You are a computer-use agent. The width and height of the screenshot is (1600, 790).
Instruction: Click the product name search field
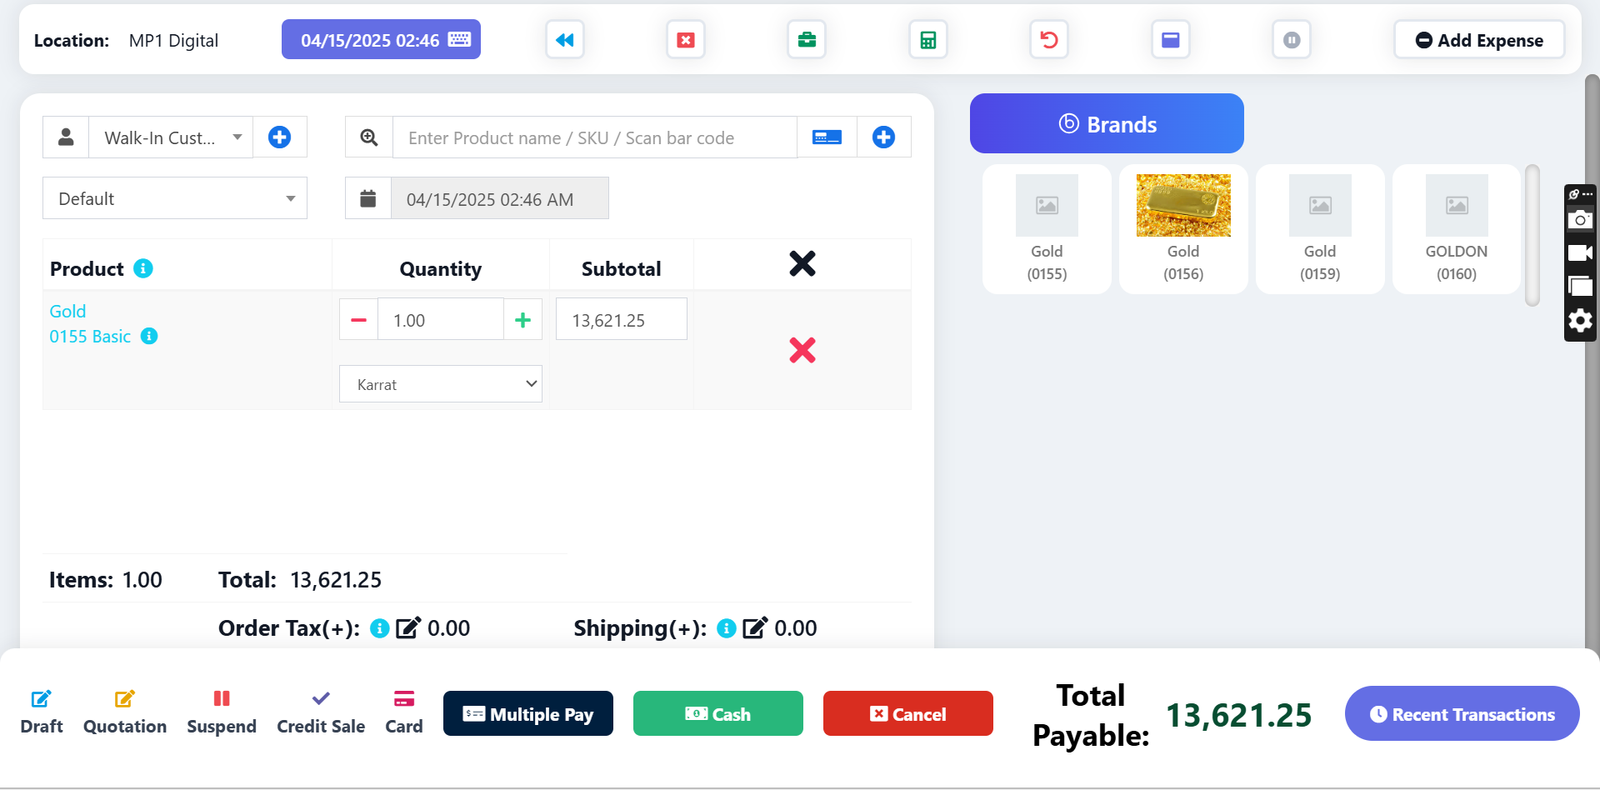pyautogui.click(x=595, y=137)
